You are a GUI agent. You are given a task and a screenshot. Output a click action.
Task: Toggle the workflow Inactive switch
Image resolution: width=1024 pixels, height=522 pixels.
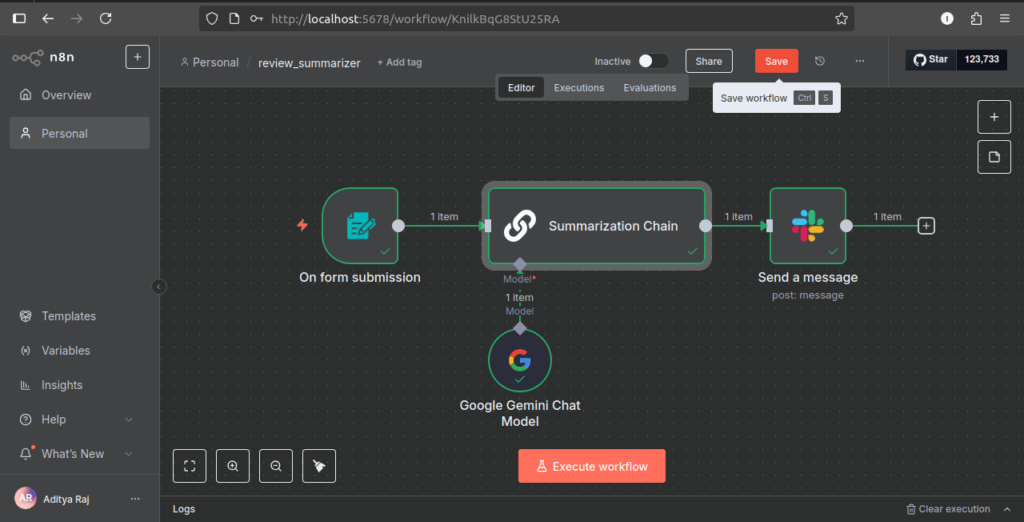click(653, 61)
